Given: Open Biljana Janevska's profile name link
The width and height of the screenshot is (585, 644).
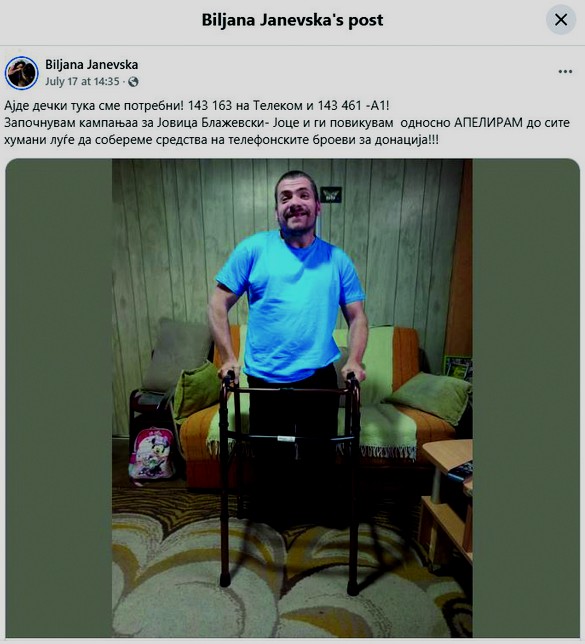Looking at the screenshot, I should tap(92, 64).
